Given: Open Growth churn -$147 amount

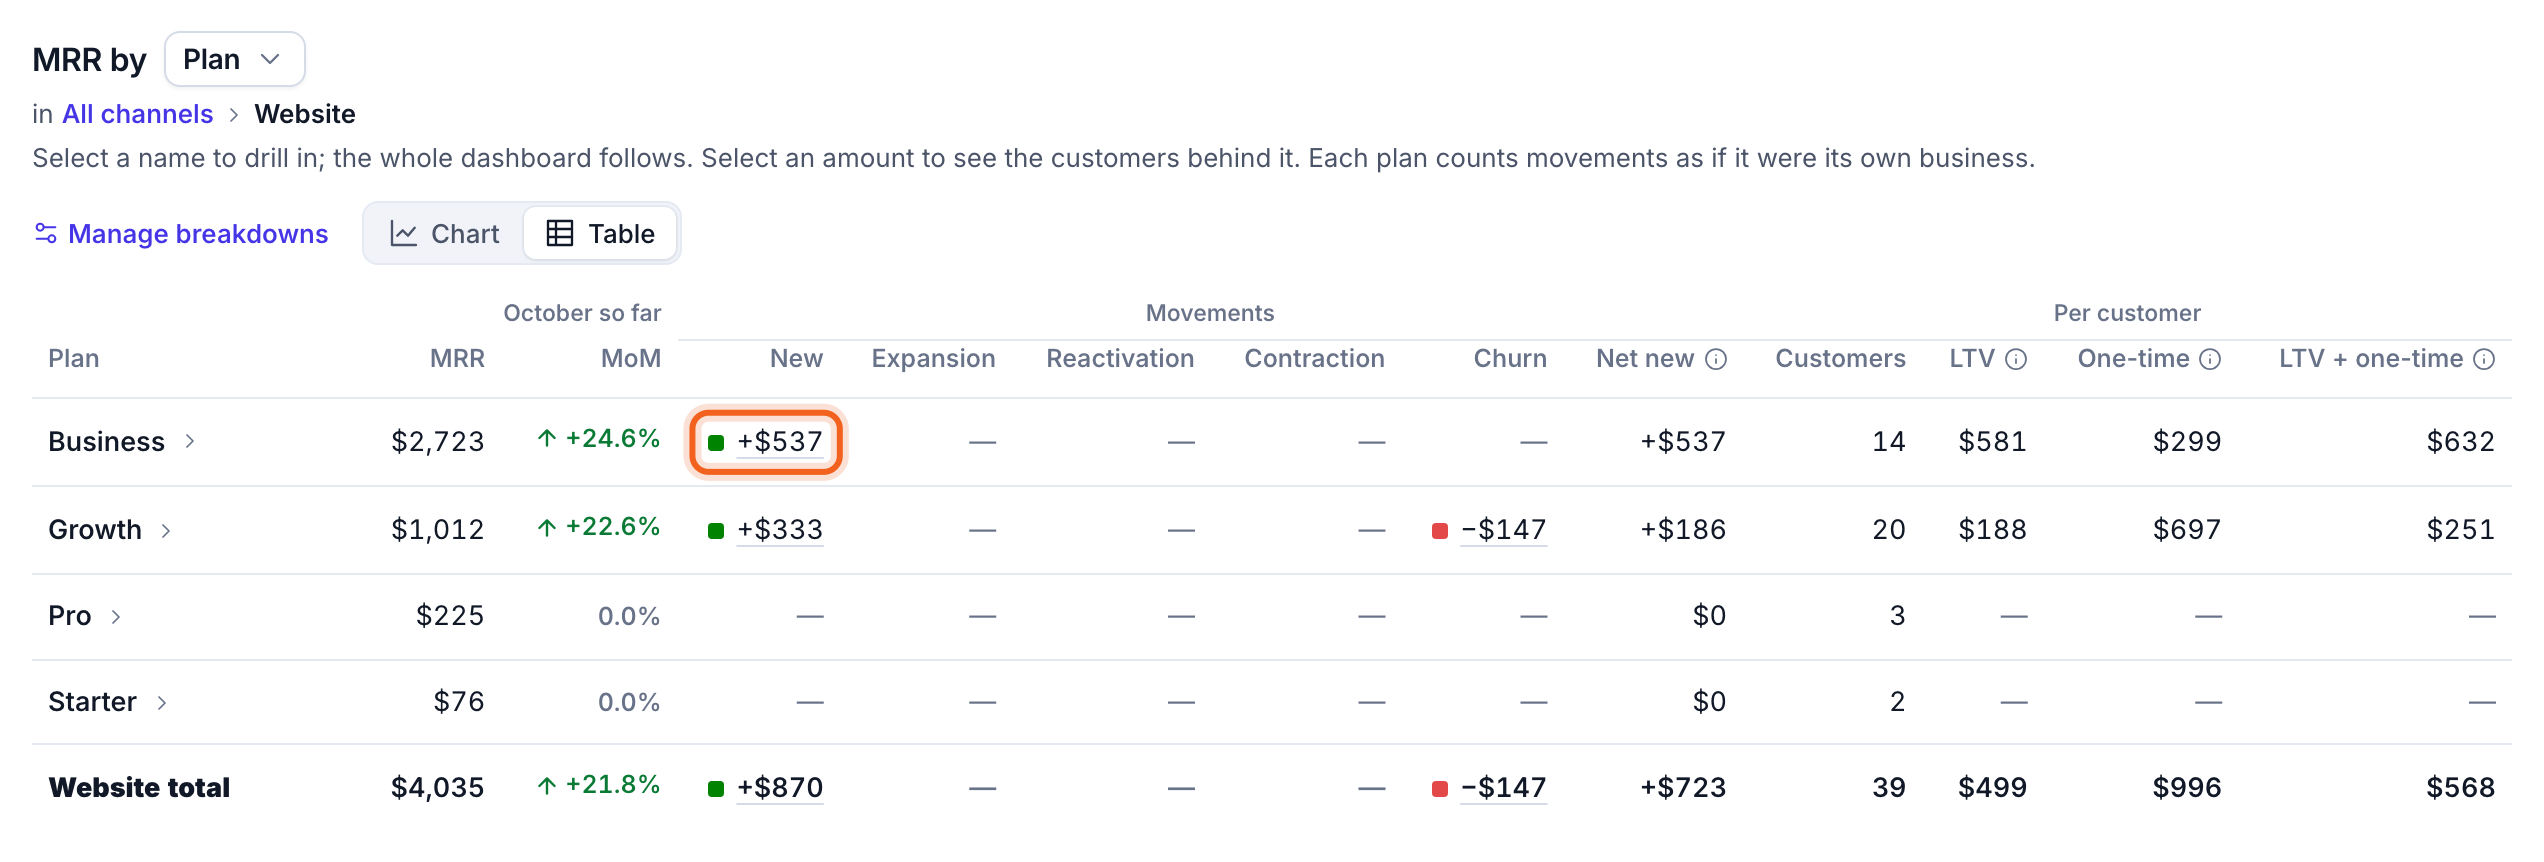Looking at the screenshot, I should coord(1503,529).
